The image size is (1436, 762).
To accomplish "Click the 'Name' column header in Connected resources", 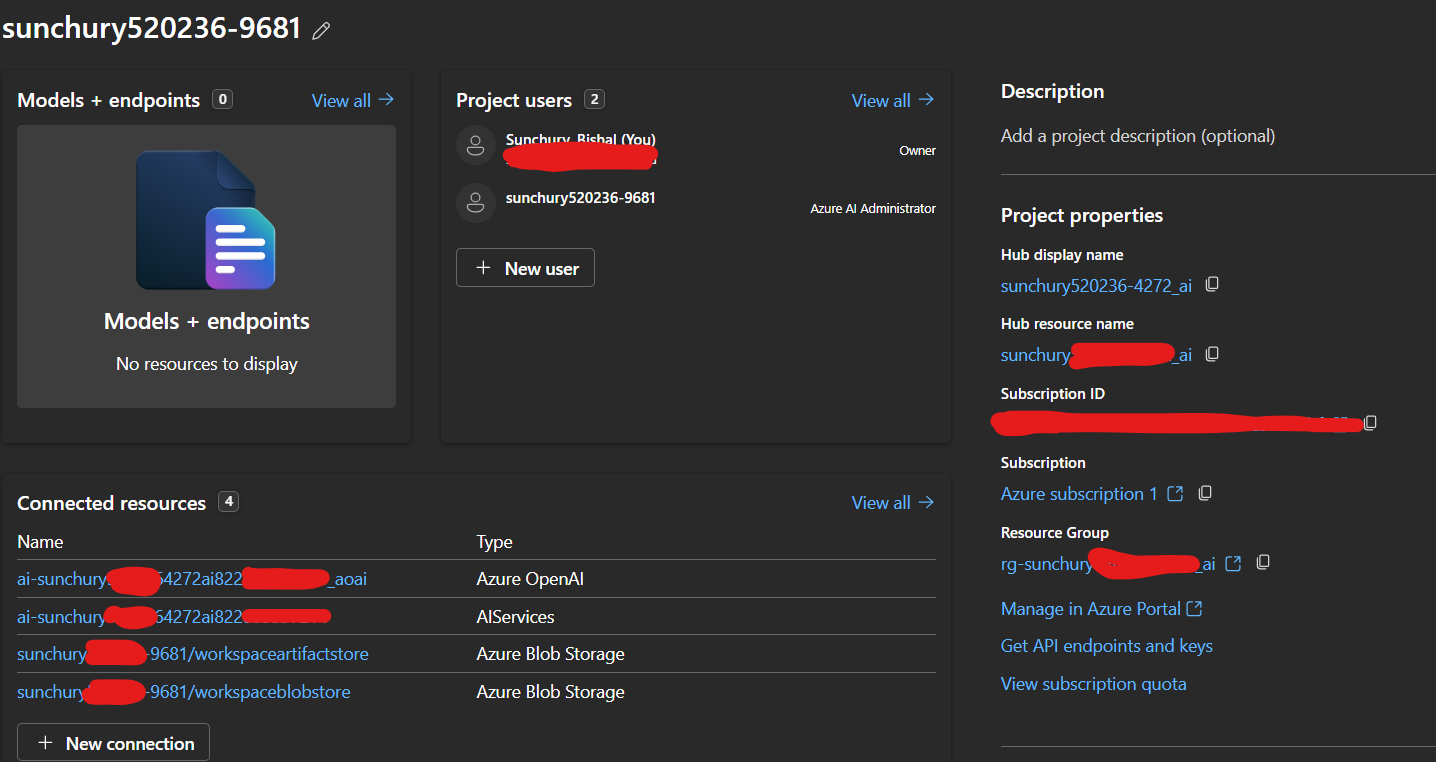I will [40, 542].
